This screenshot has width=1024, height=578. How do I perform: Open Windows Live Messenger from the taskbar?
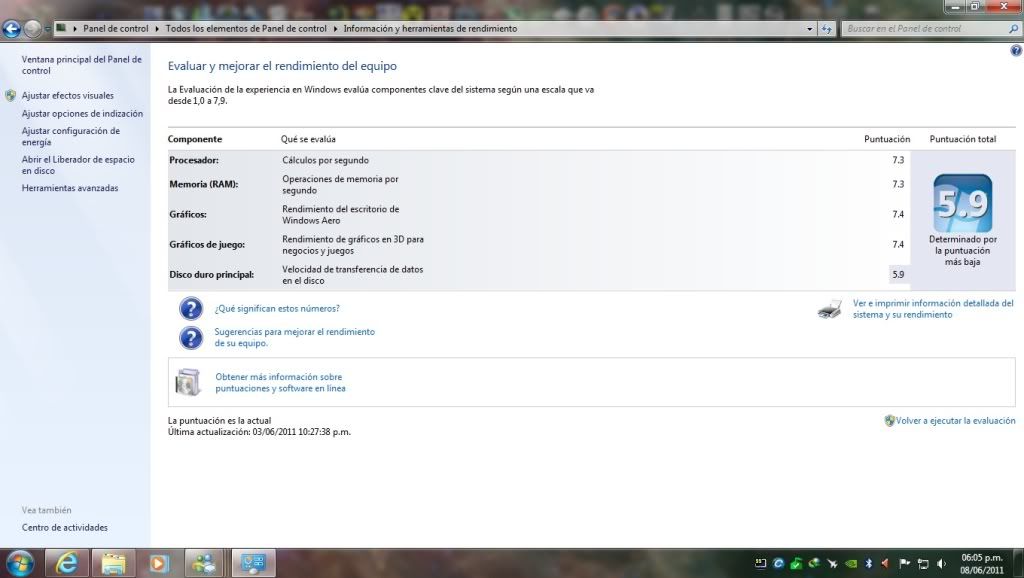tap(204, 563)
